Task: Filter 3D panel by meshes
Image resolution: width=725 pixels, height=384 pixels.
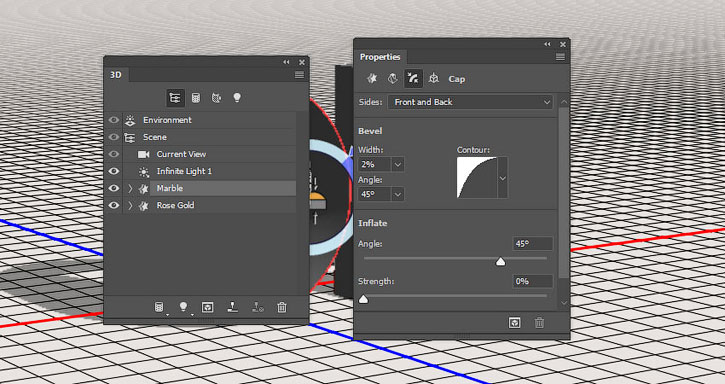Action: [x=196, y=98]
